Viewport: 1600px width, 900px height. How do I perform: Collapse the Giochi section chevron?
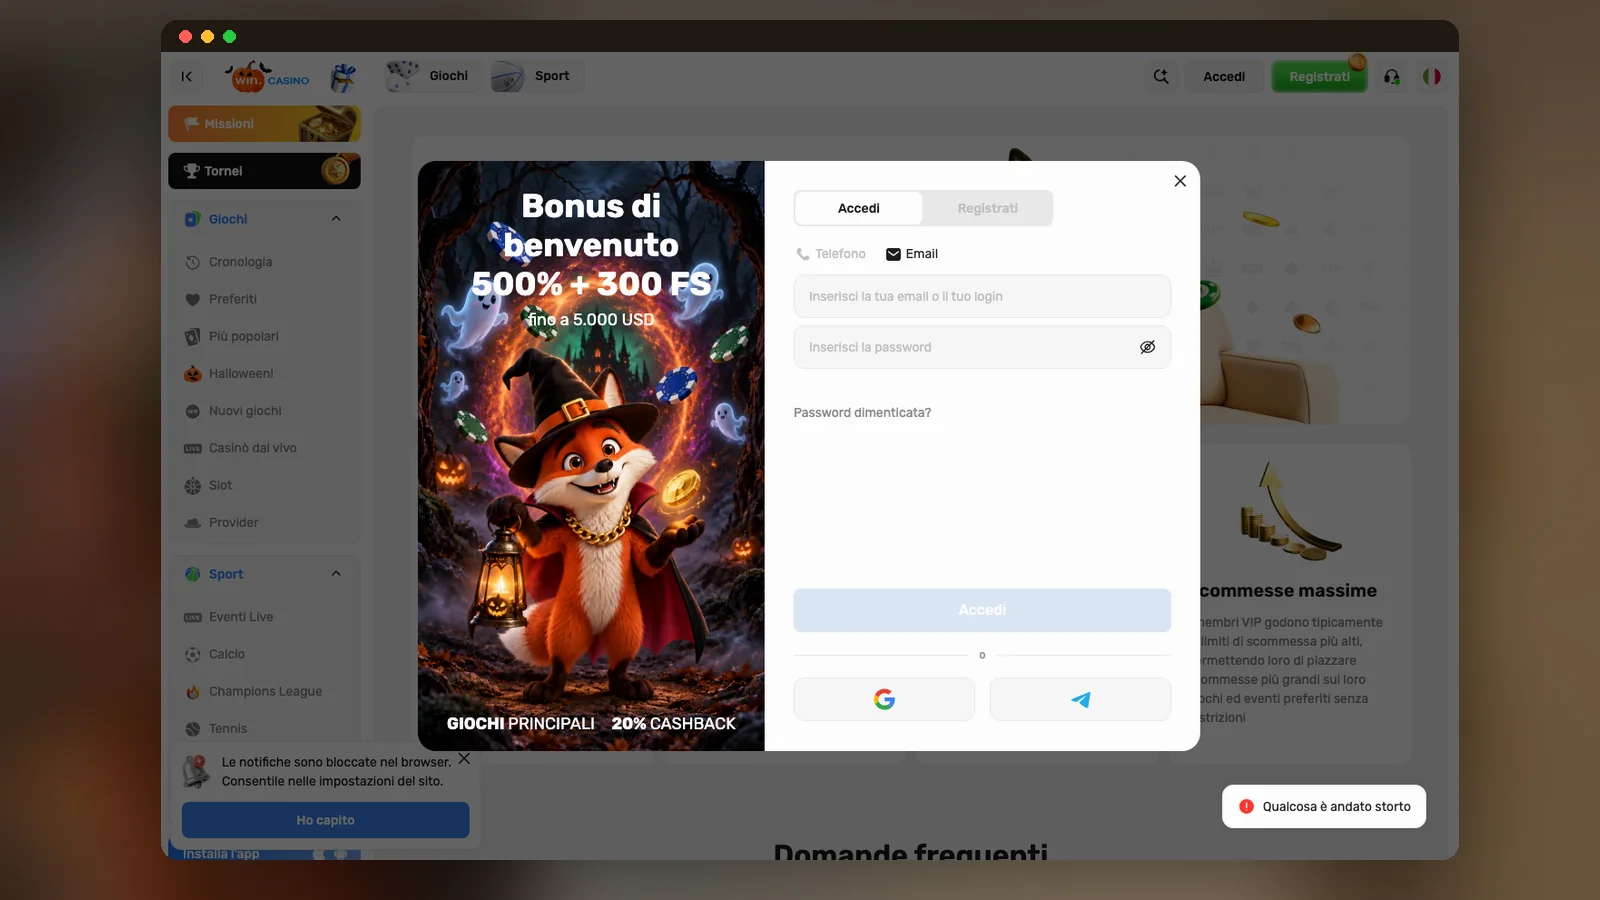pyautogui.click(x=336, y=219)
